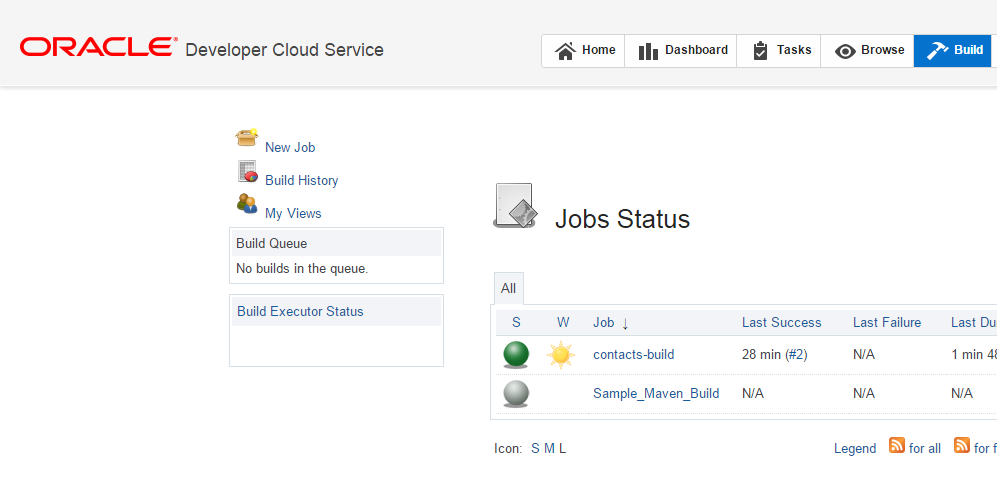Viewport: 997px width, 488px height.
Task: Open the Tasks navigation tab
Action: click(x=781, y=50)
